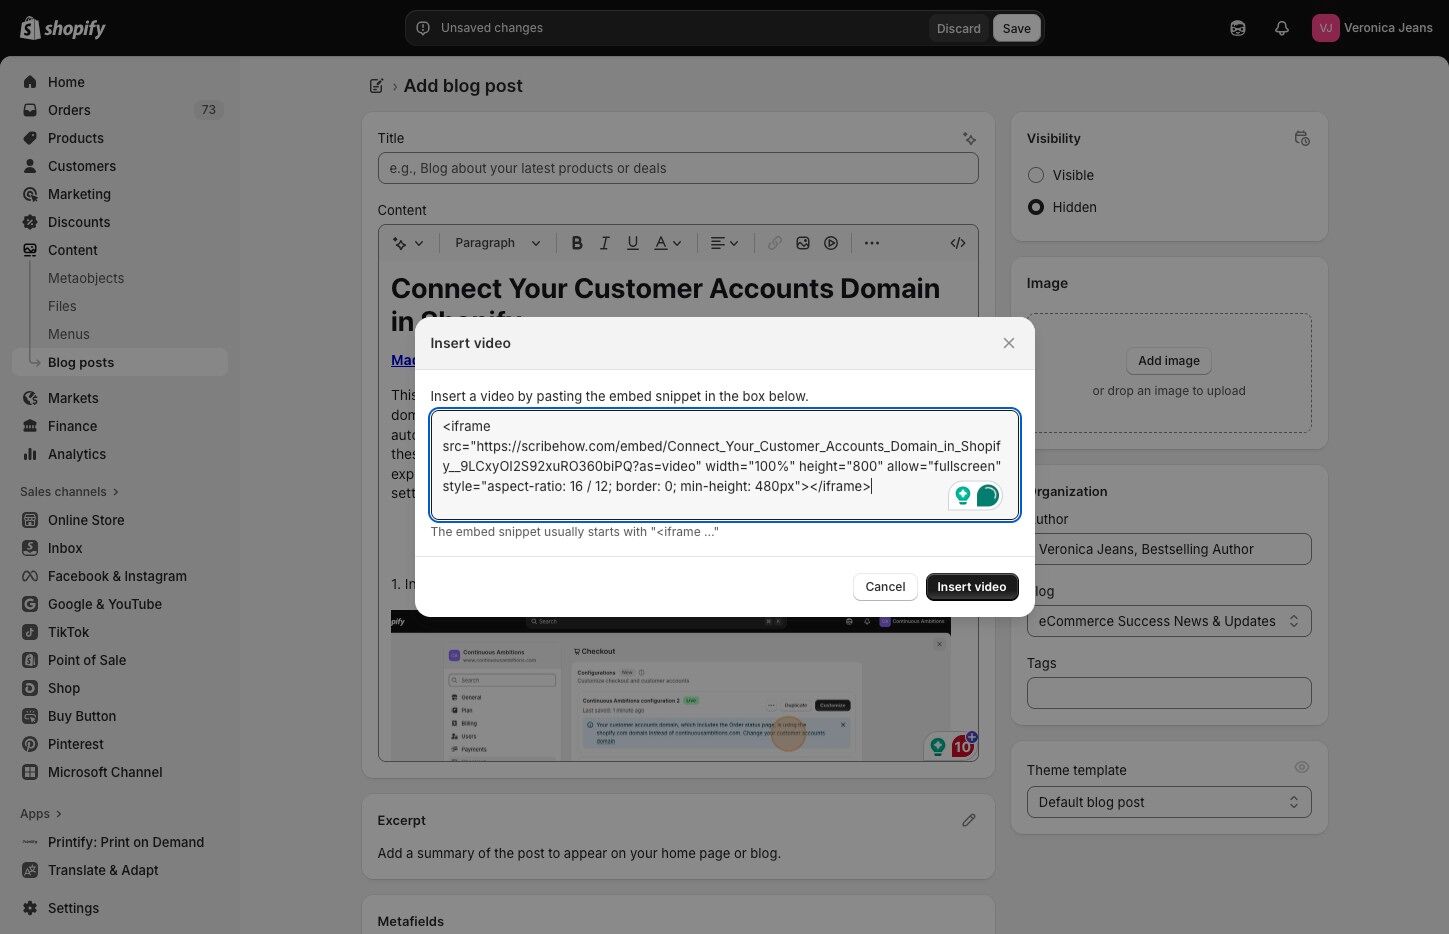This screenshot has width=1449, height=934.
Task: Click the visibility schedule calendar icon
Action: point(1302,138)
